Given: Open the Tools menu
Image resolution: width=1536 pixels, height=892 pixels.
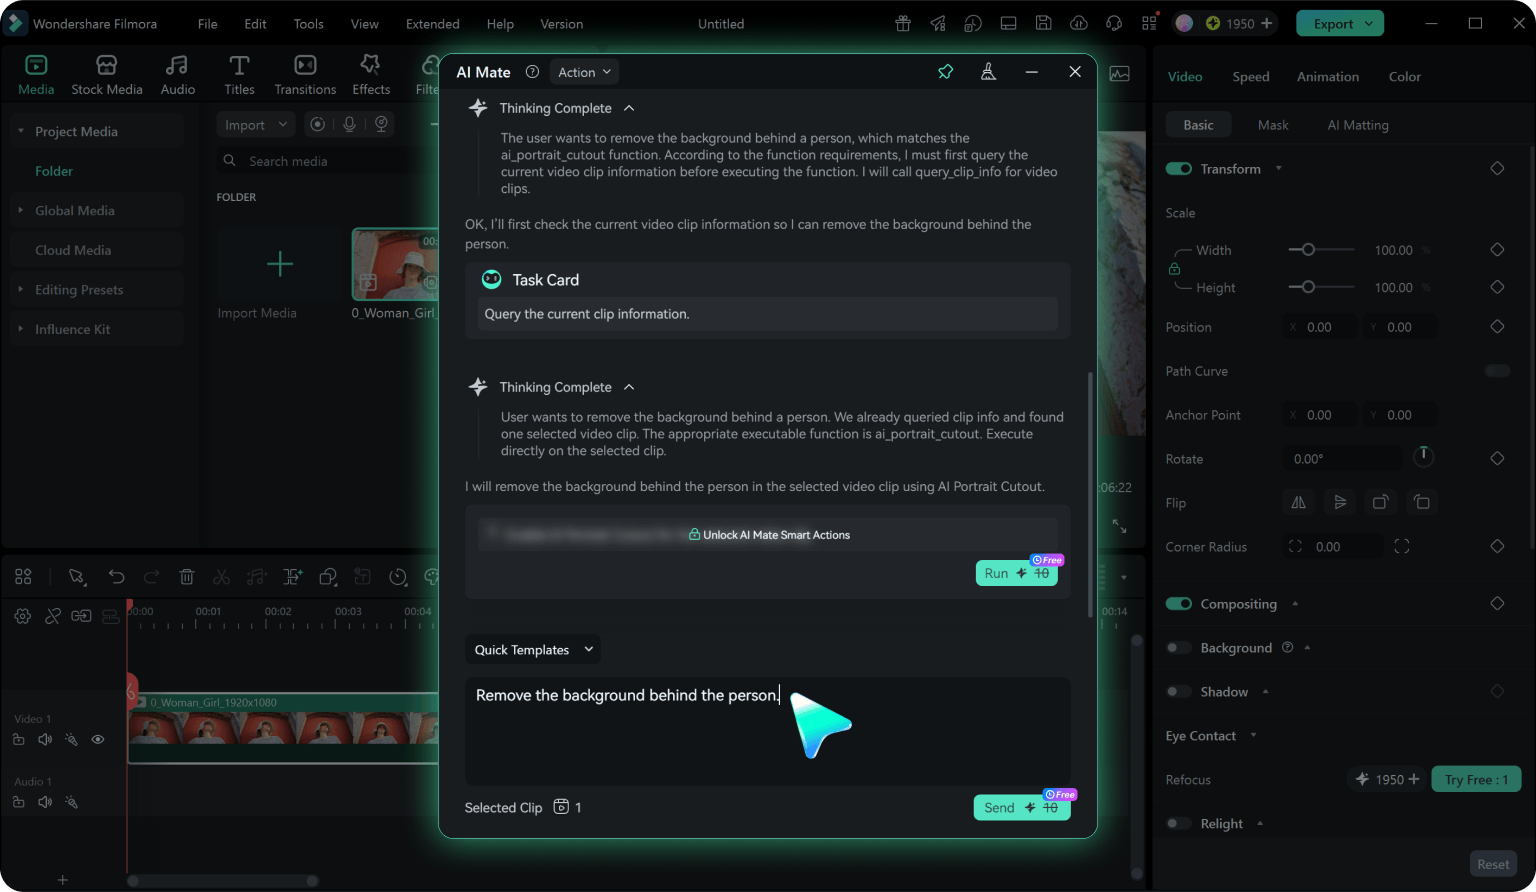Looking at the screenshot, I should click(308, 24).
